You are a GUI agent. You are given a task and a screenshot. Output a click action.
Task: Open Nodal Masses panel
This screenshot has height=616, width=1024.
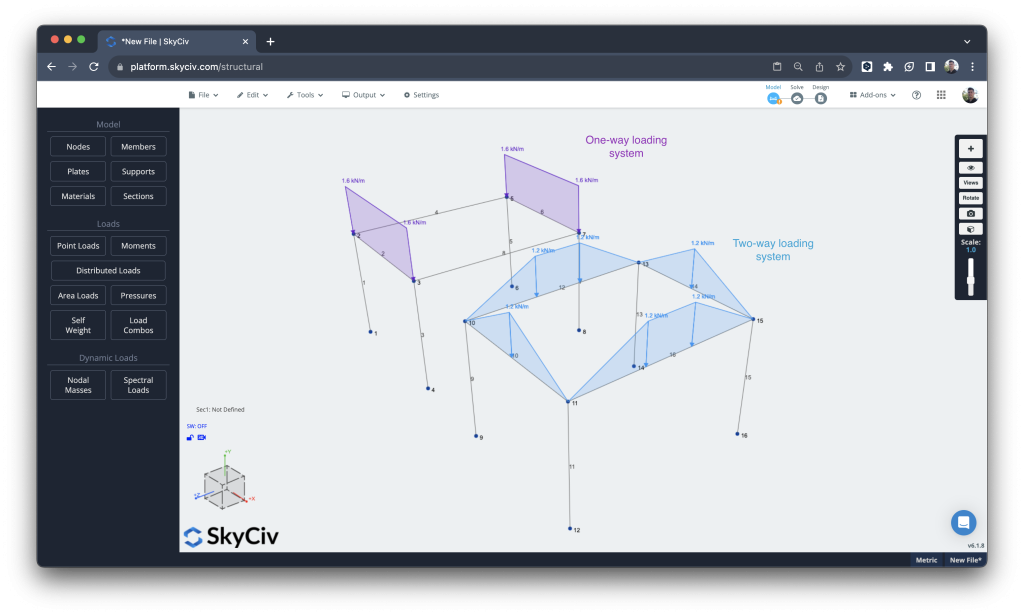(x=78, y=385)
